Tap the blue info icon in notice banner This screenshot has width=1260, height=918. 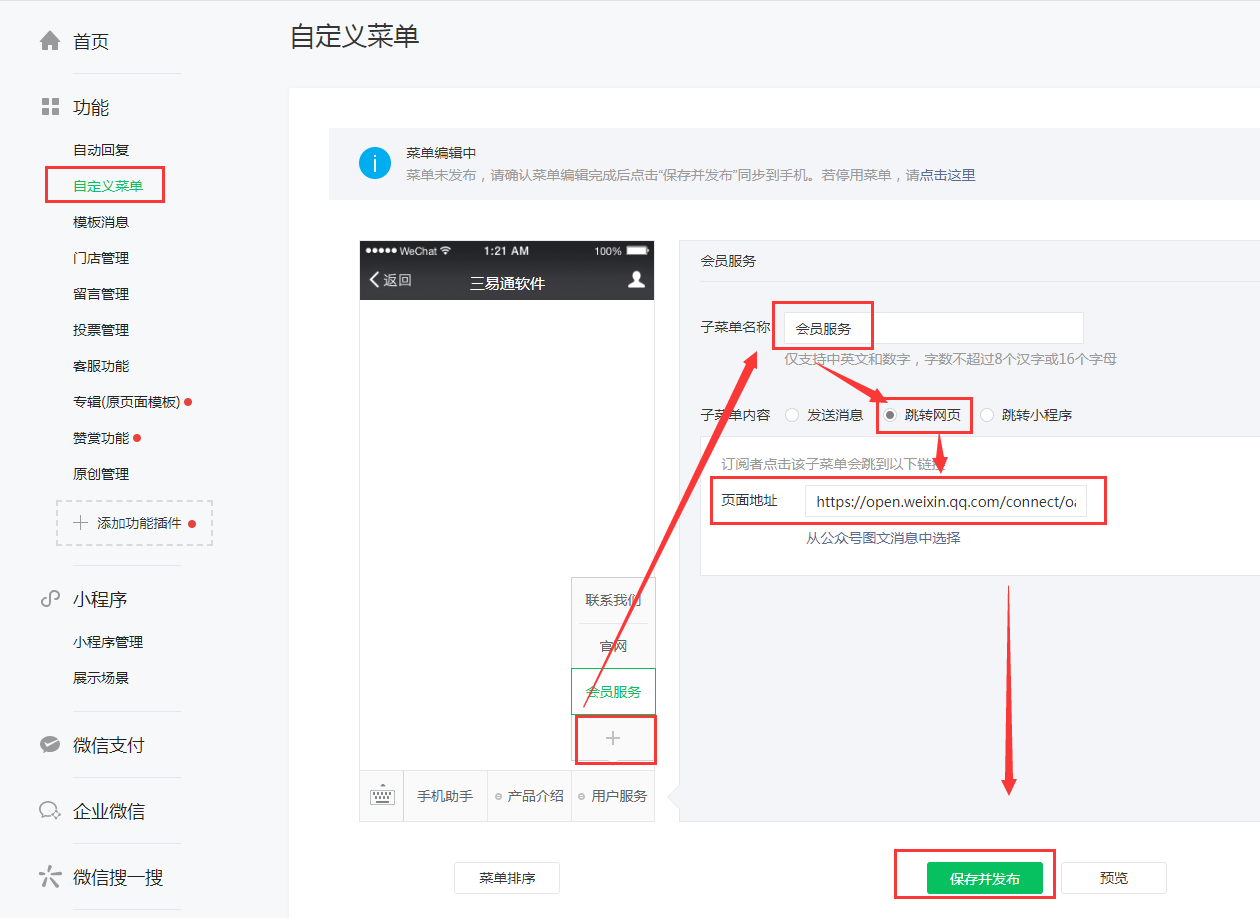click(x=375, y=163)
